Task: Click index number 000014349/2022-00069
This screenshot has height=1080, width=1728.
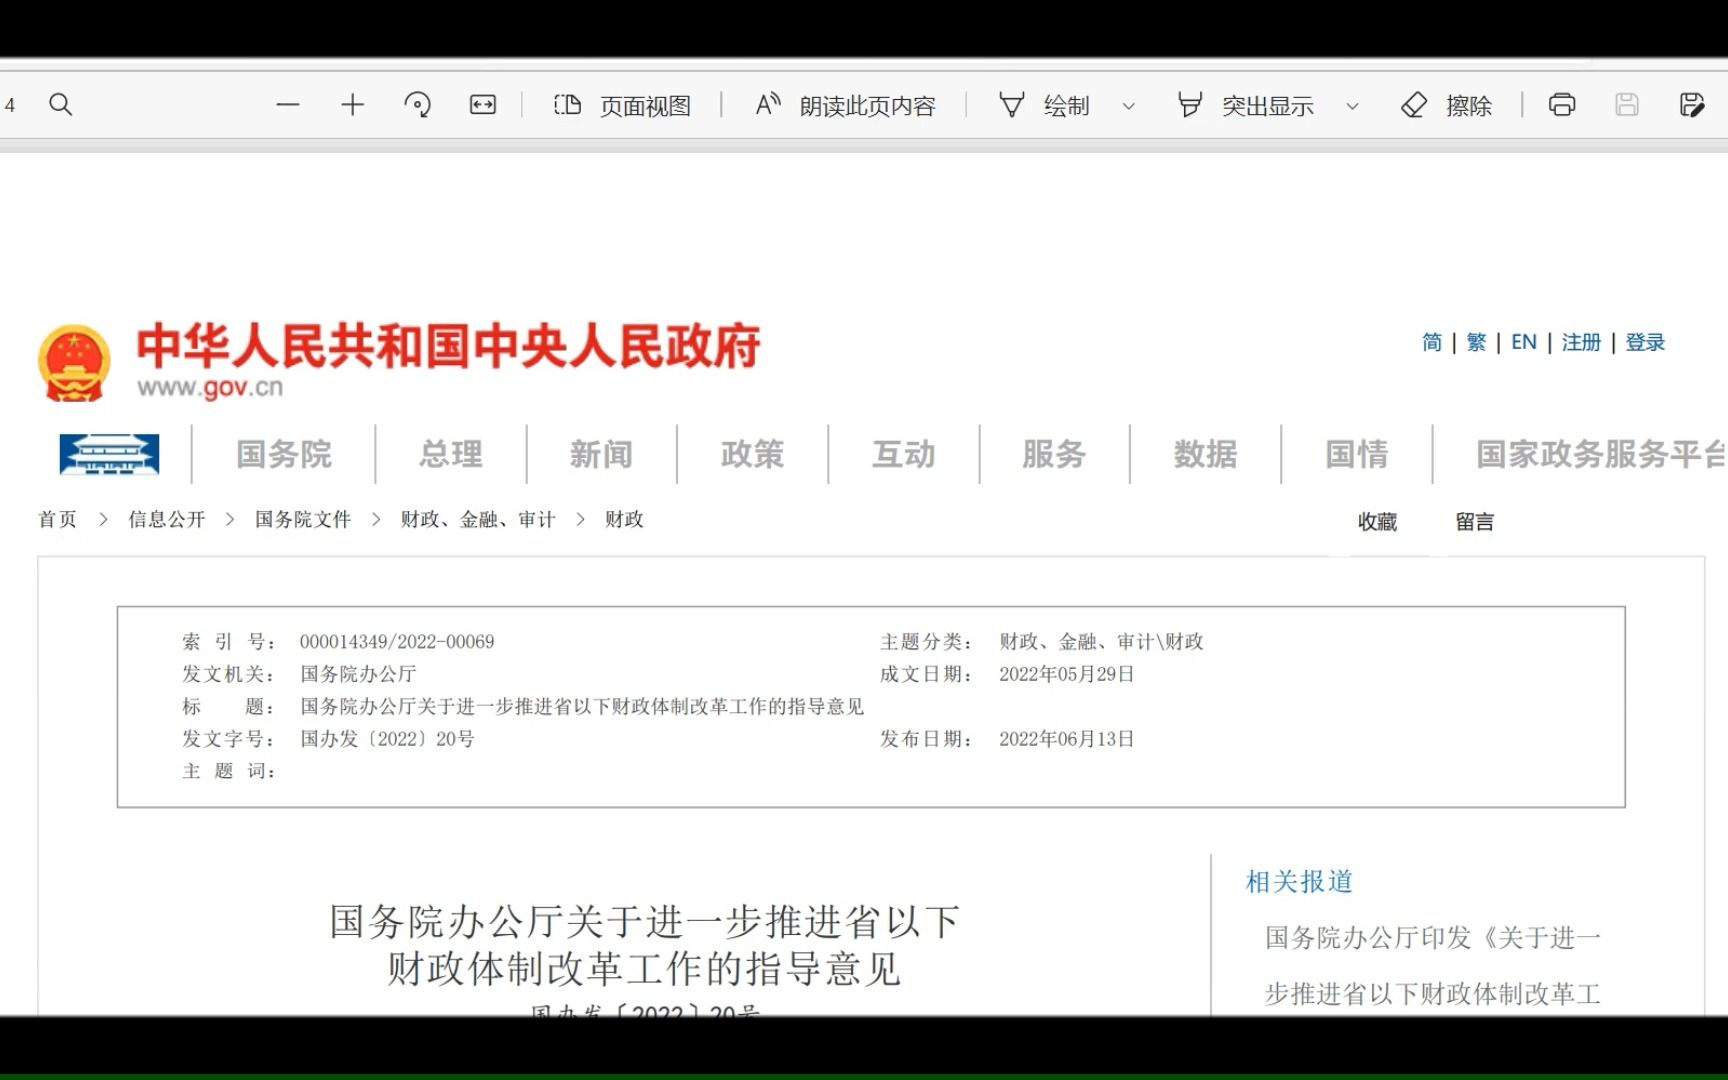Action: pyautogui.click(x=397, y=642)
